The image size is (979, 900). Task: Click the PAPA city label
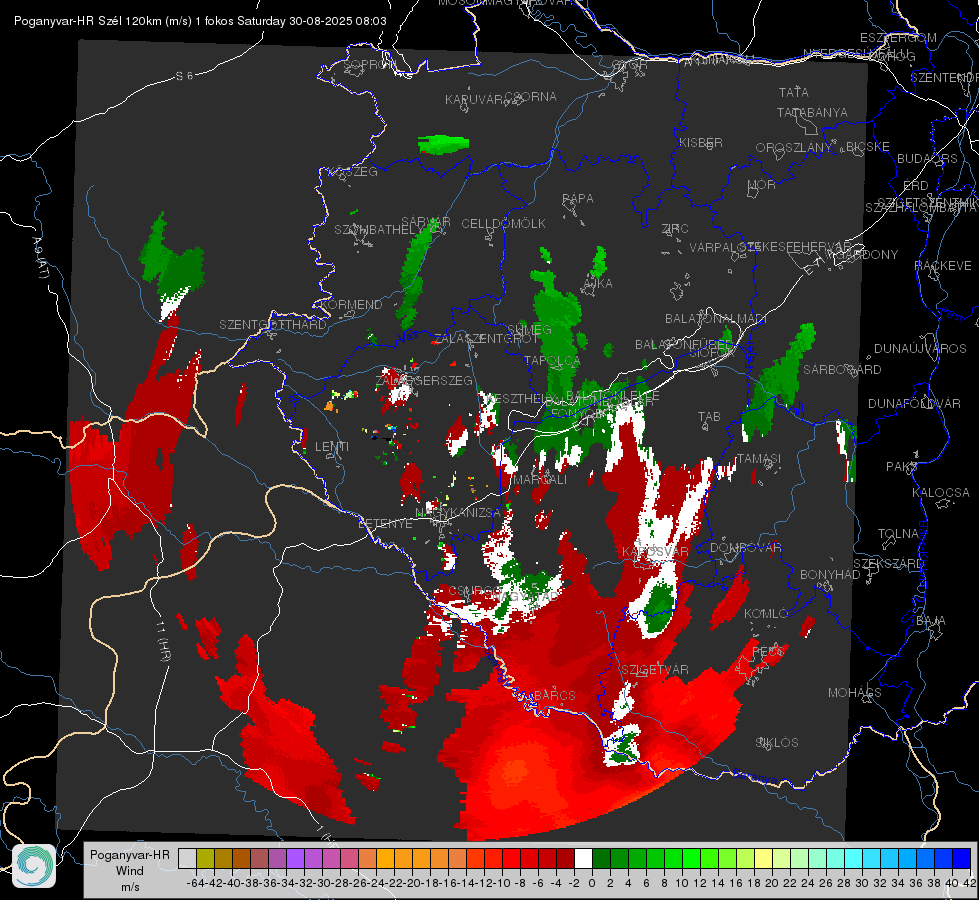point(578,198)
